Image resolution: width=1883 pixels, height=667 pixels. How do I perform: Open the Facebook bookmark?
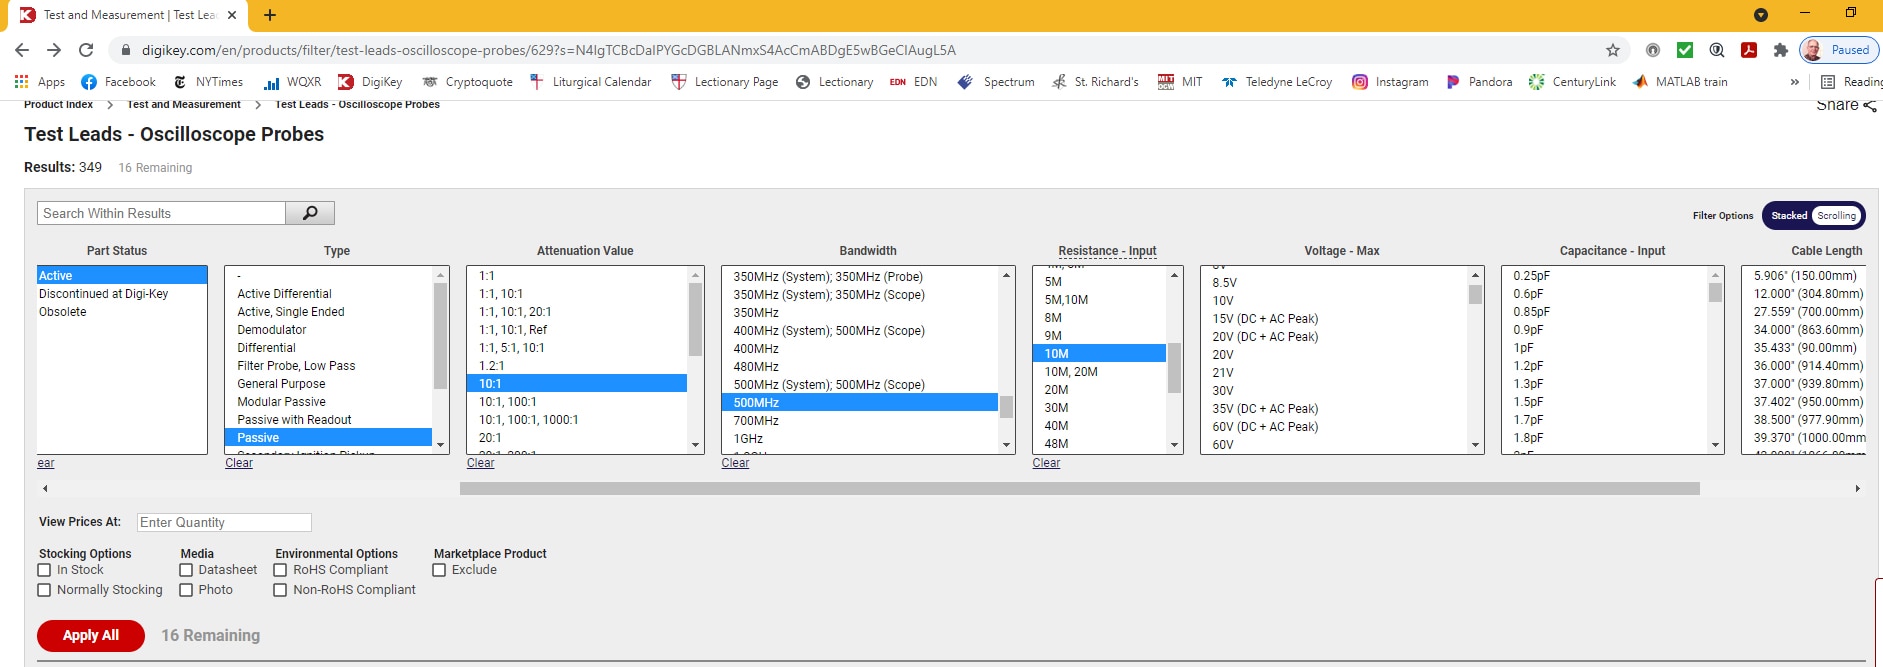tap(118, 82)
